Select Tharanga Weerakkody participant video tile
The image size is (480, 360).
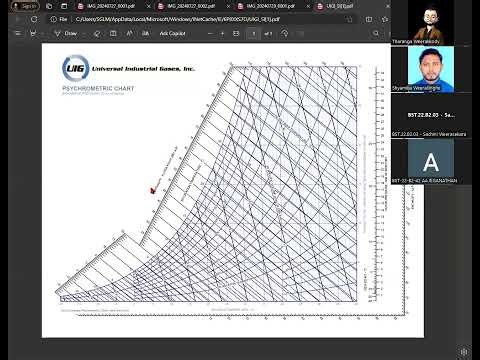(x=431, y=23)
